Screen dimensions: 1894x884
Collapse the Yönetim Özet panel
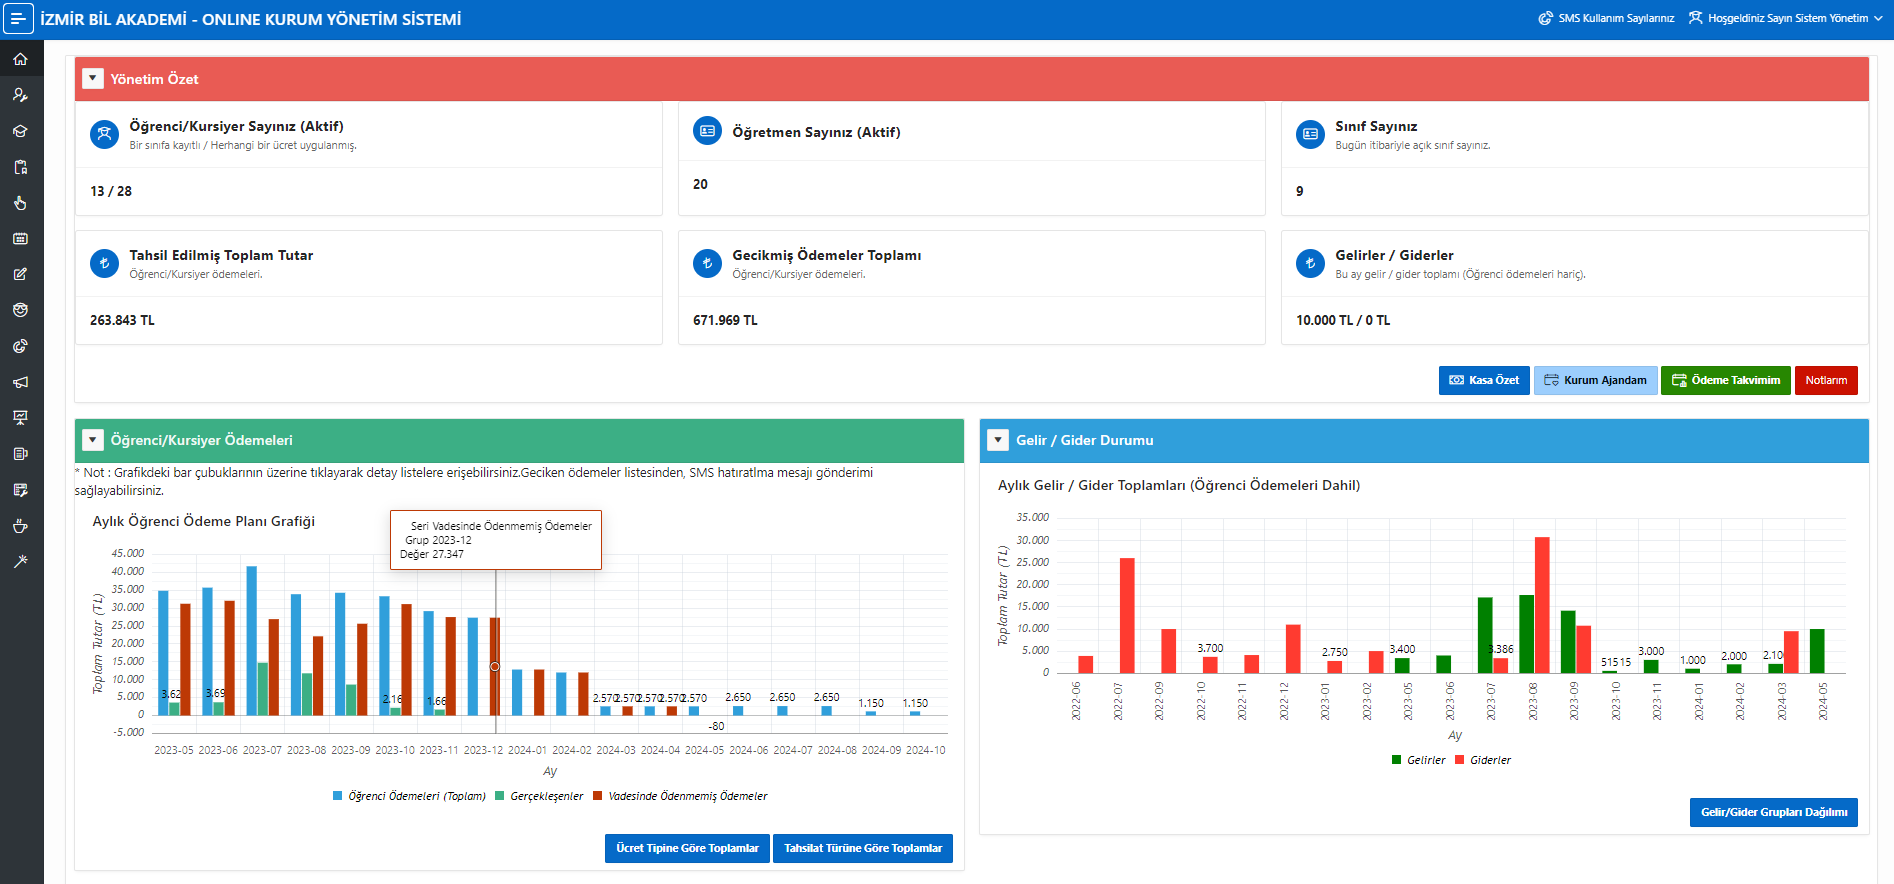93,79
